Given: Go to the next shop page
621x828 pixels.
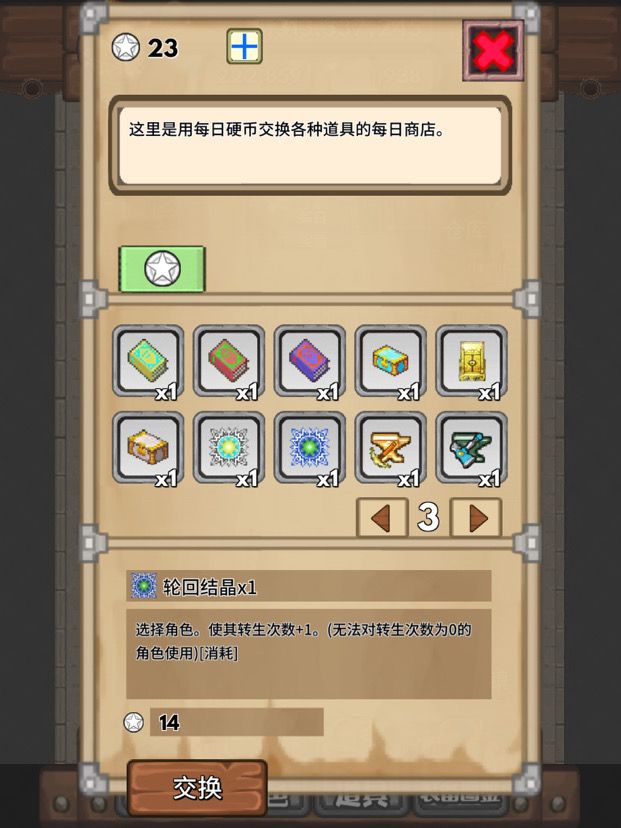Looking at the screenshot, I should (477, 518).
